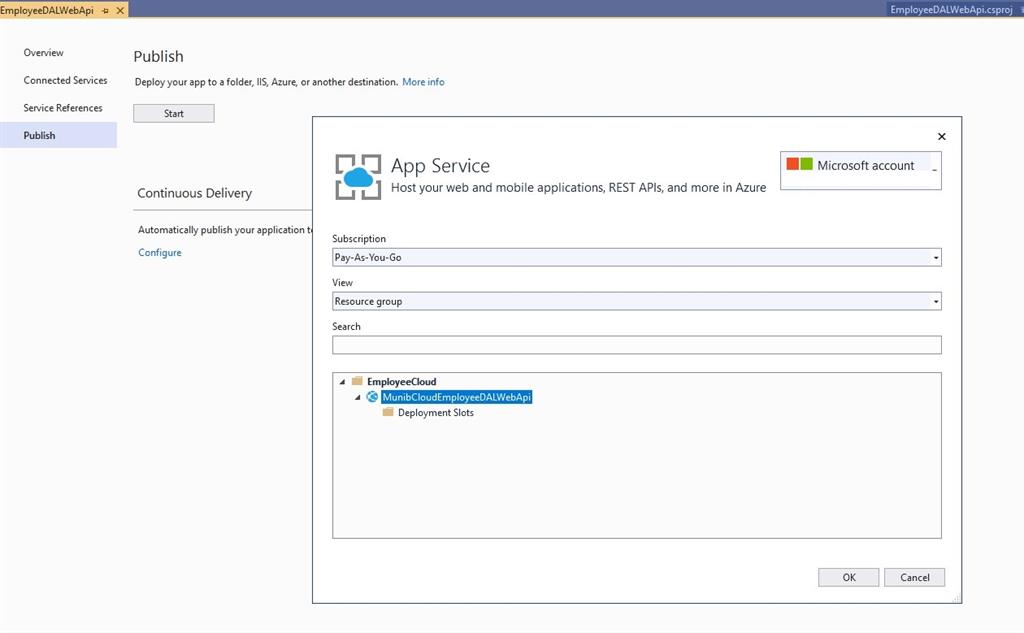1024x633 pixels.
Task: Click the Deployment Slots folder icon
Action: click(x=389, y=412)
